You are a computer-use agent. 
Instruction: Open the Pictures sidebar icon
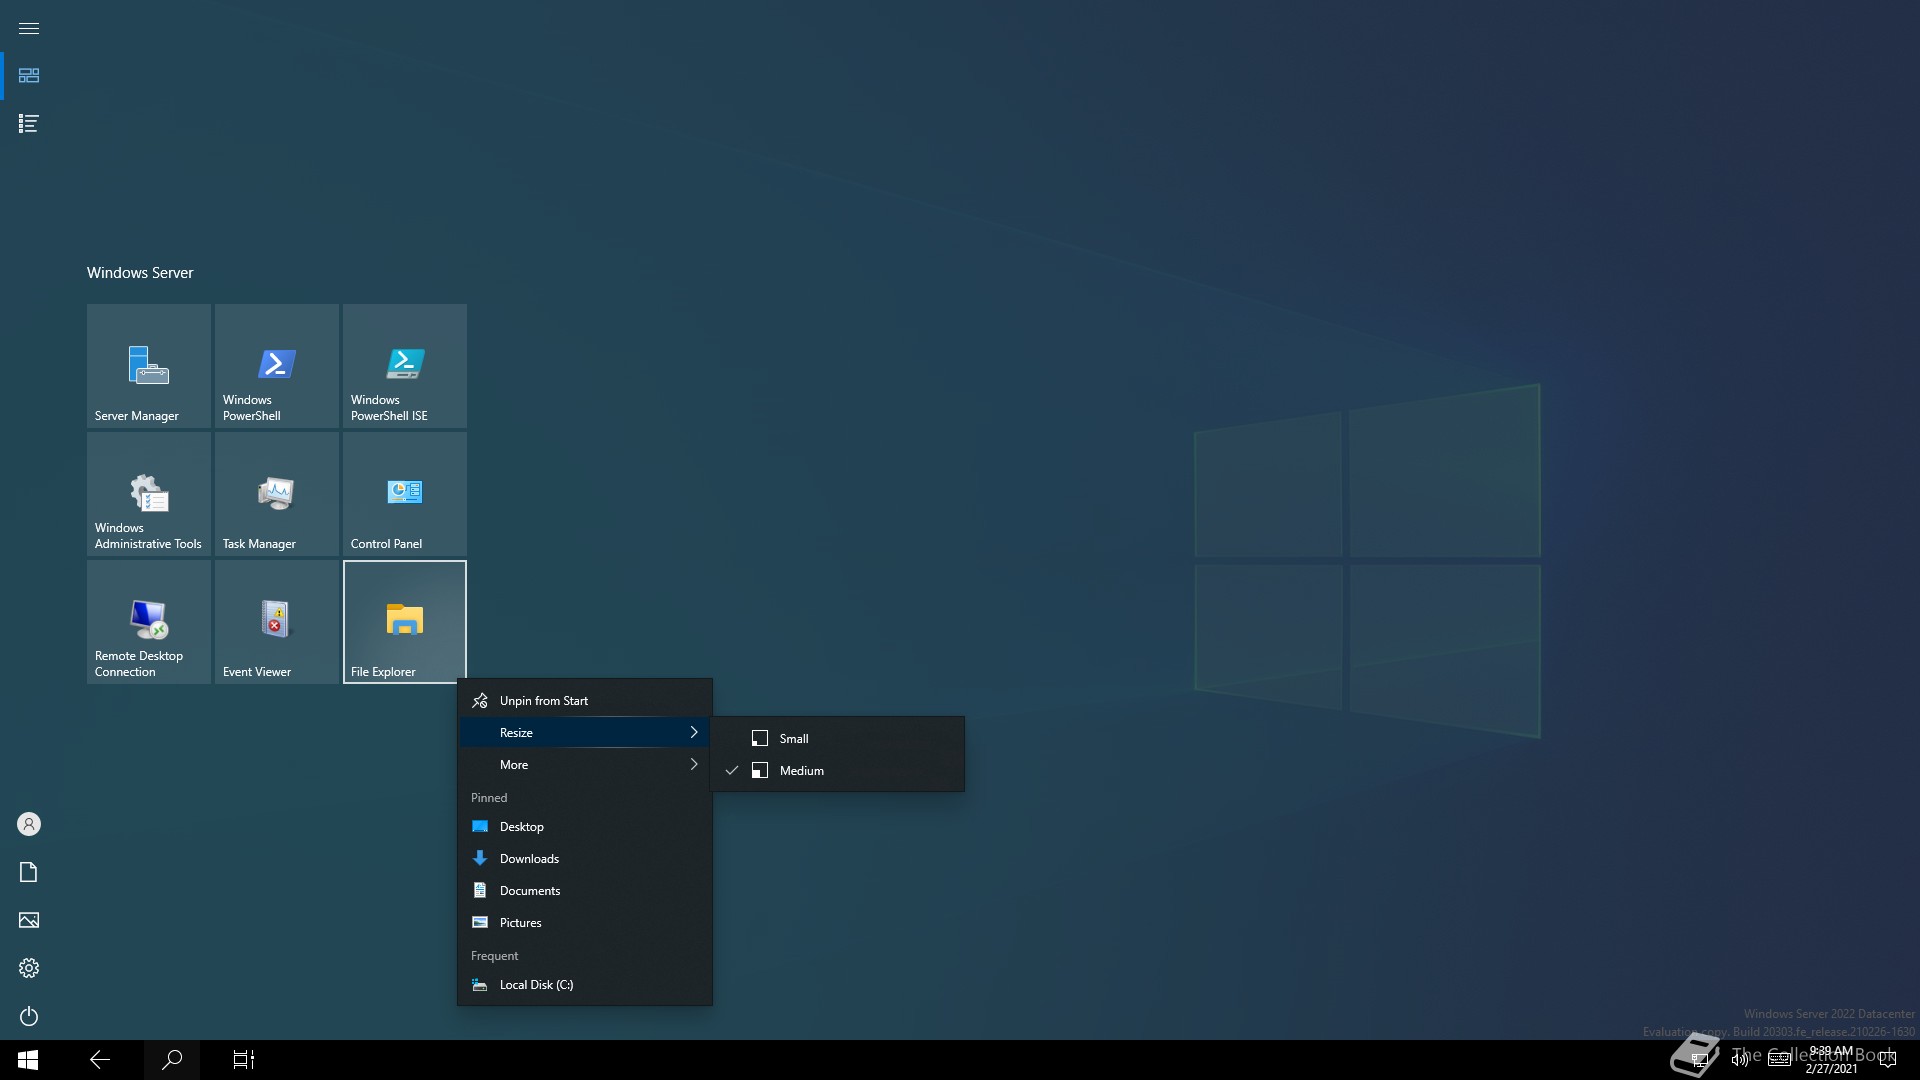point(29,920)
